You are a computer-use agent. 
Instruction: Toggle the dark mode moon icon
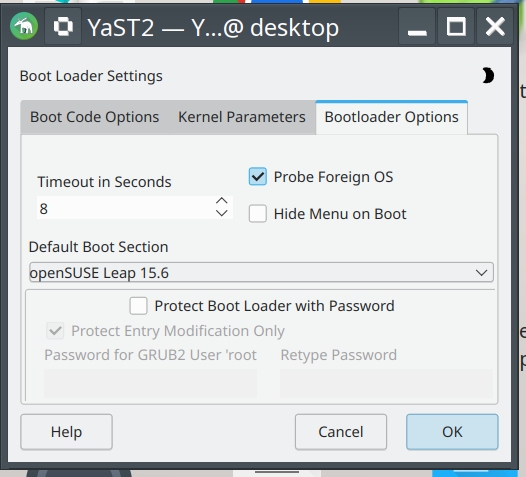pyautogui.click(x=488, y=75)
